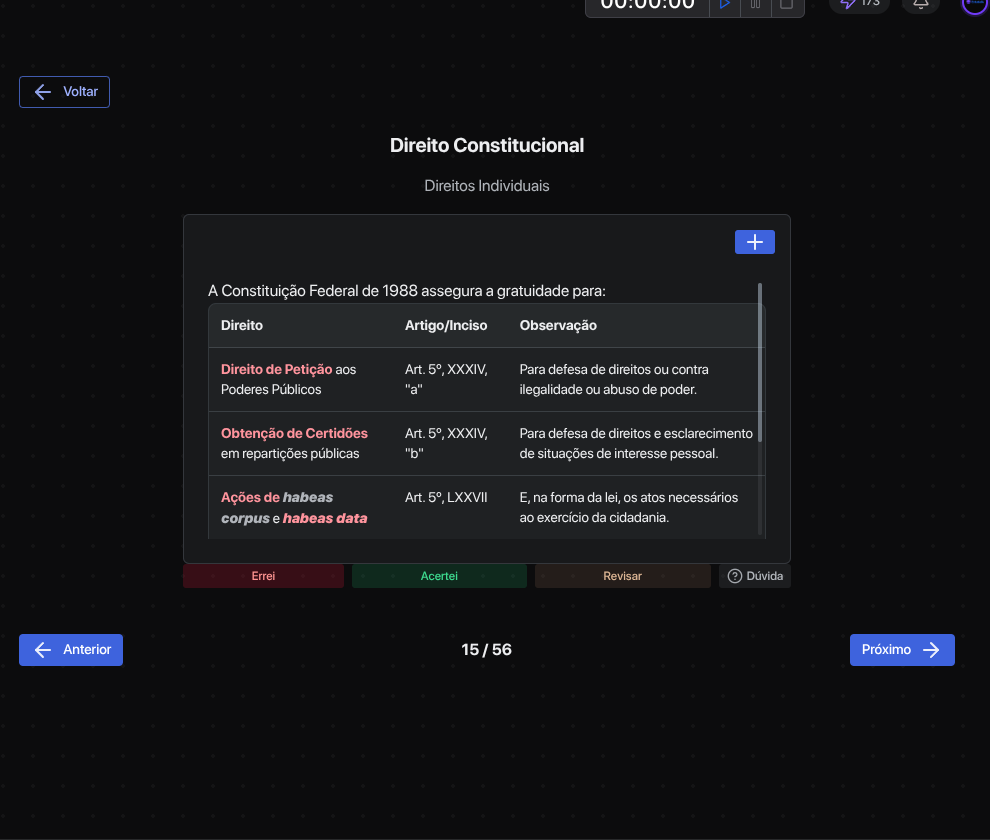Click the timer display 00:00:00
Viewport: 990px width, 840px height.
coord(648,4)
